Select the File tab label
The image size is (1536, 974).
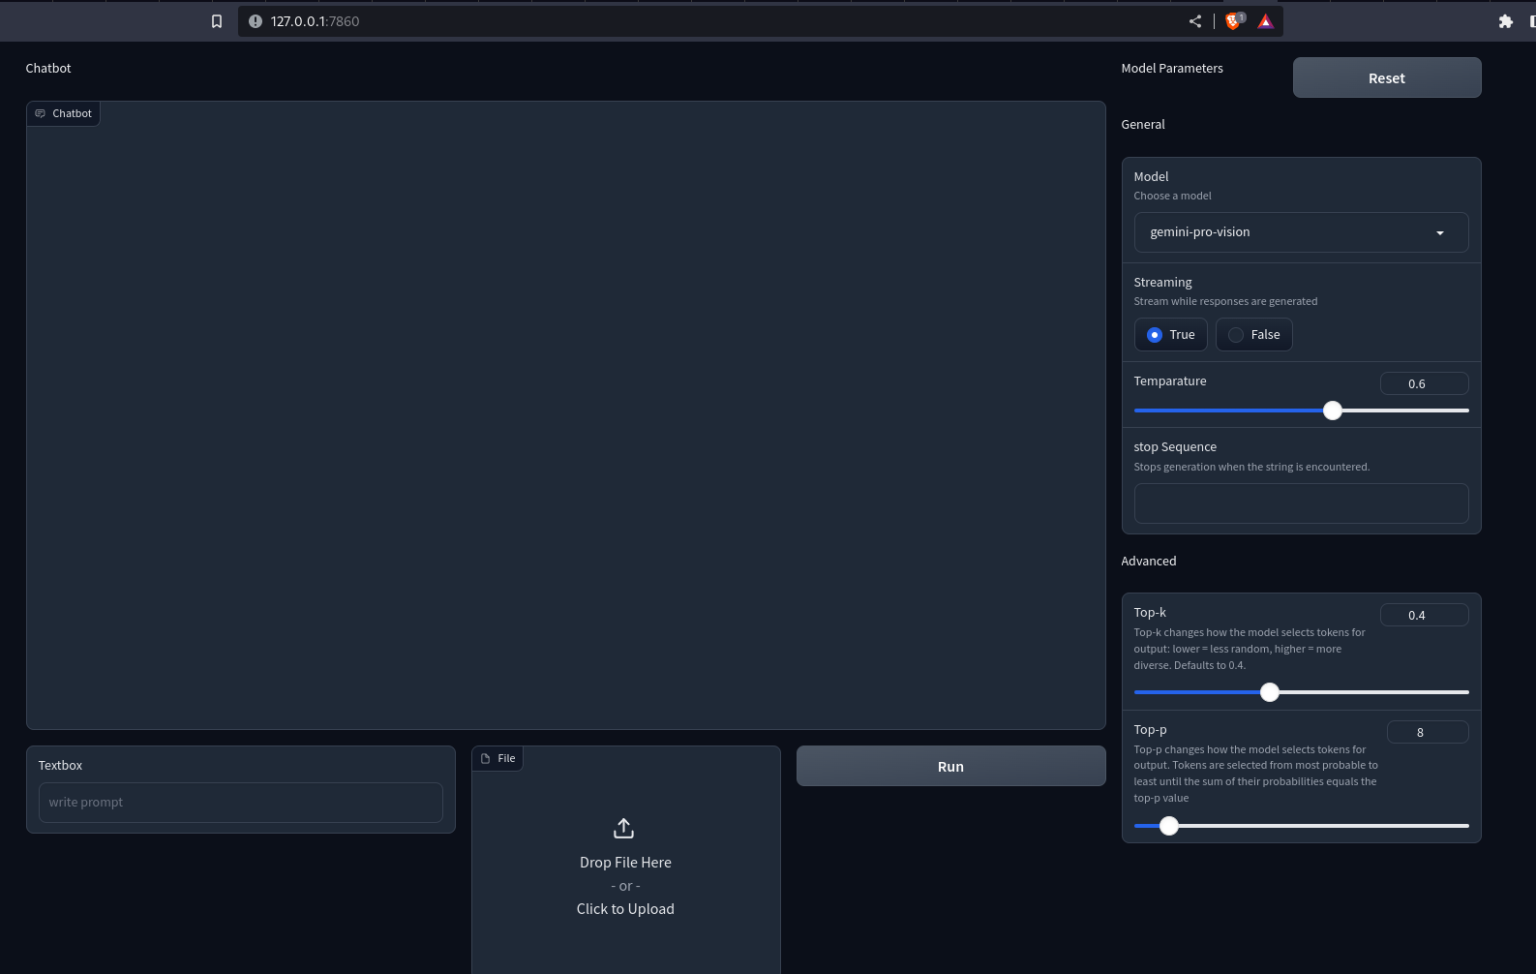(x=505, y=758)
